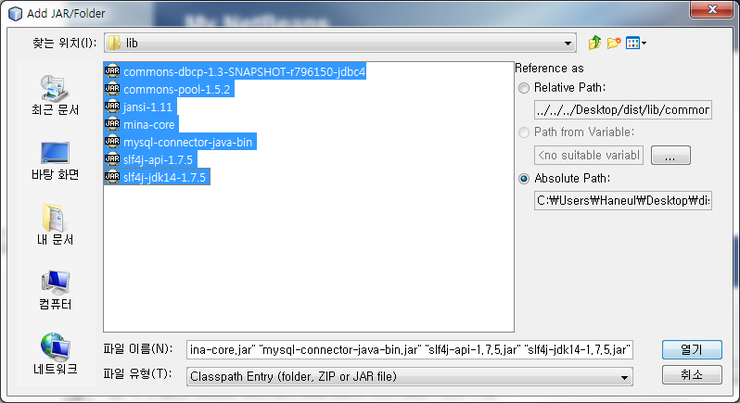
Task: Select mina-core file name
Action: pos(149,125)
